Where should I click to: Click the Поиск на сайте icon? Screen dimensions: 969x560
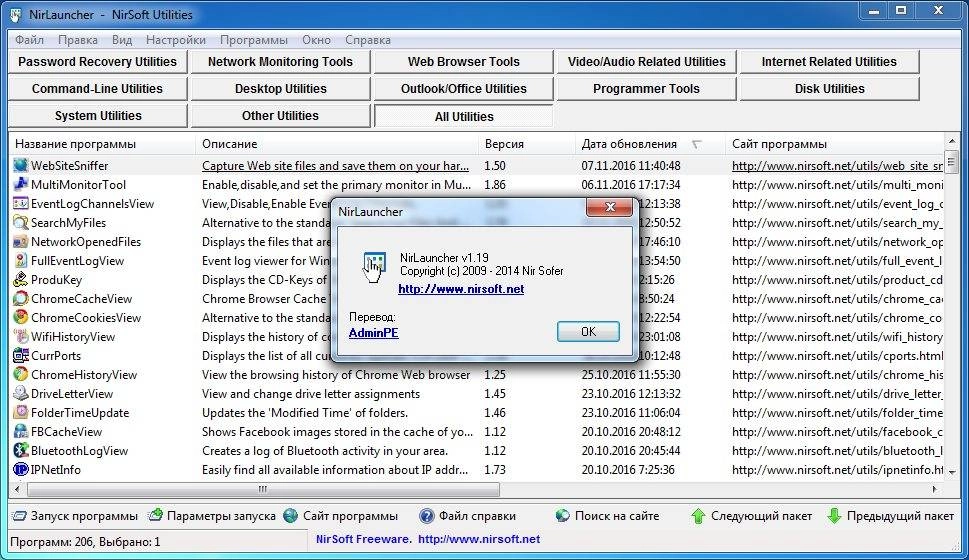coord(562,515)
